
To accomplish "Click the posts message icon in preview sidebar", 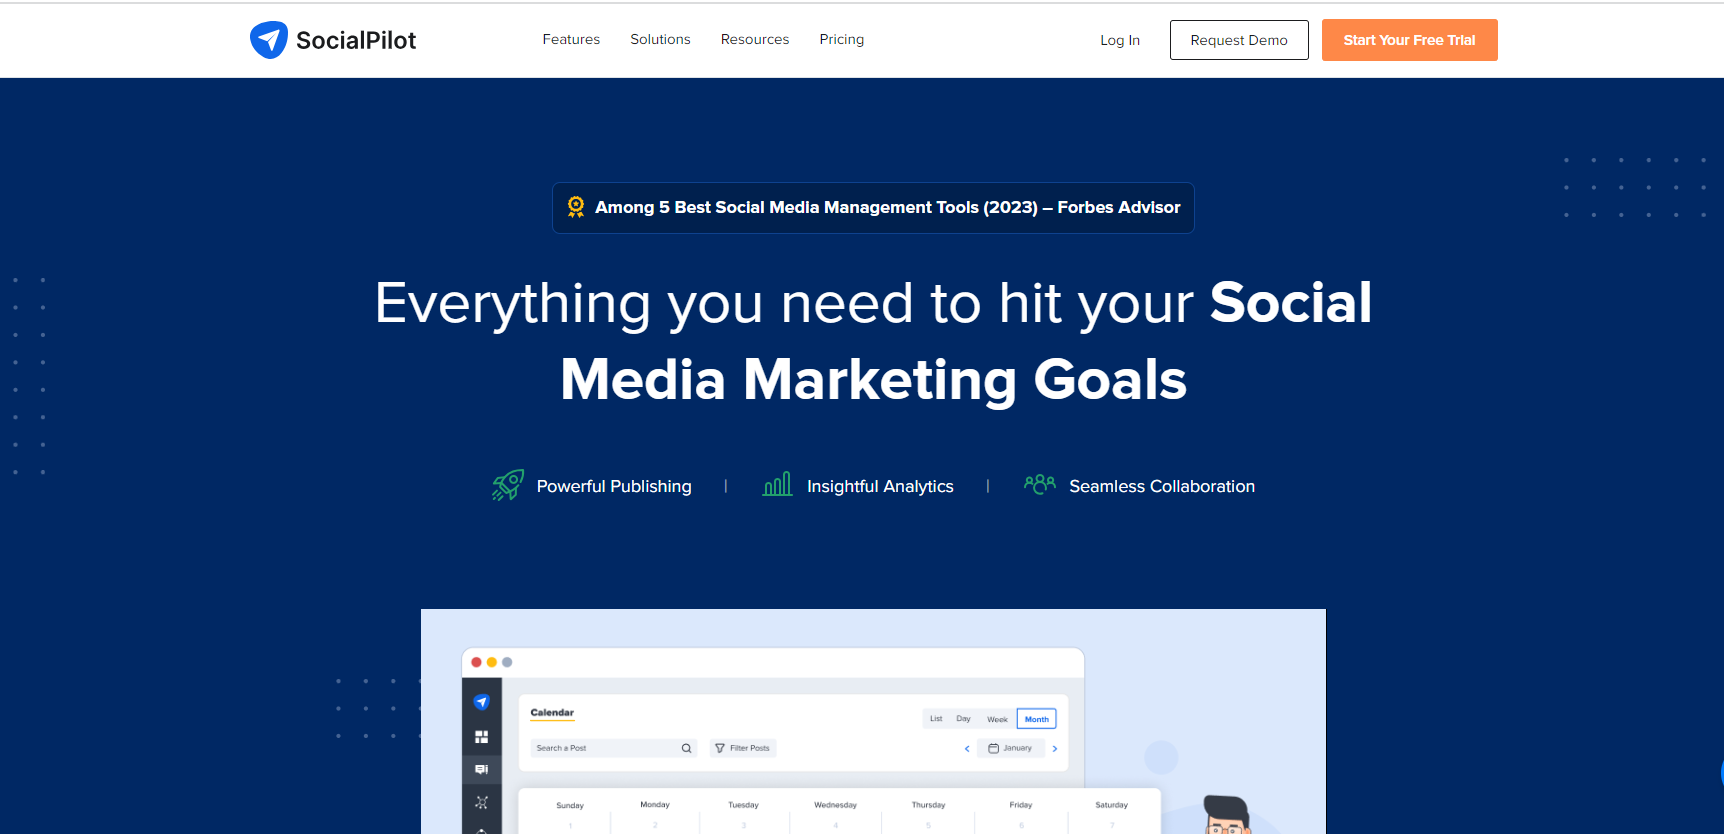I will click(x=481, y=769).
